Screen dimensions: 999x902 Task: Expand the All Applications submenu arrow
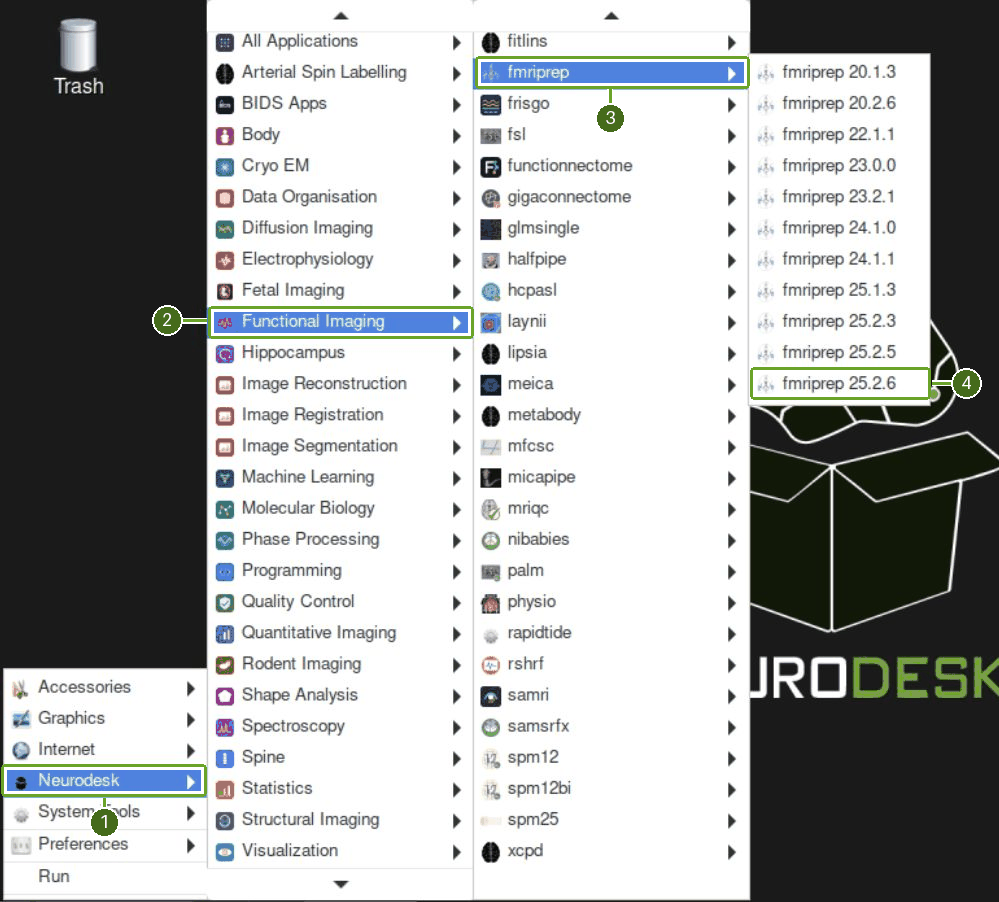(x=456, y=43)
